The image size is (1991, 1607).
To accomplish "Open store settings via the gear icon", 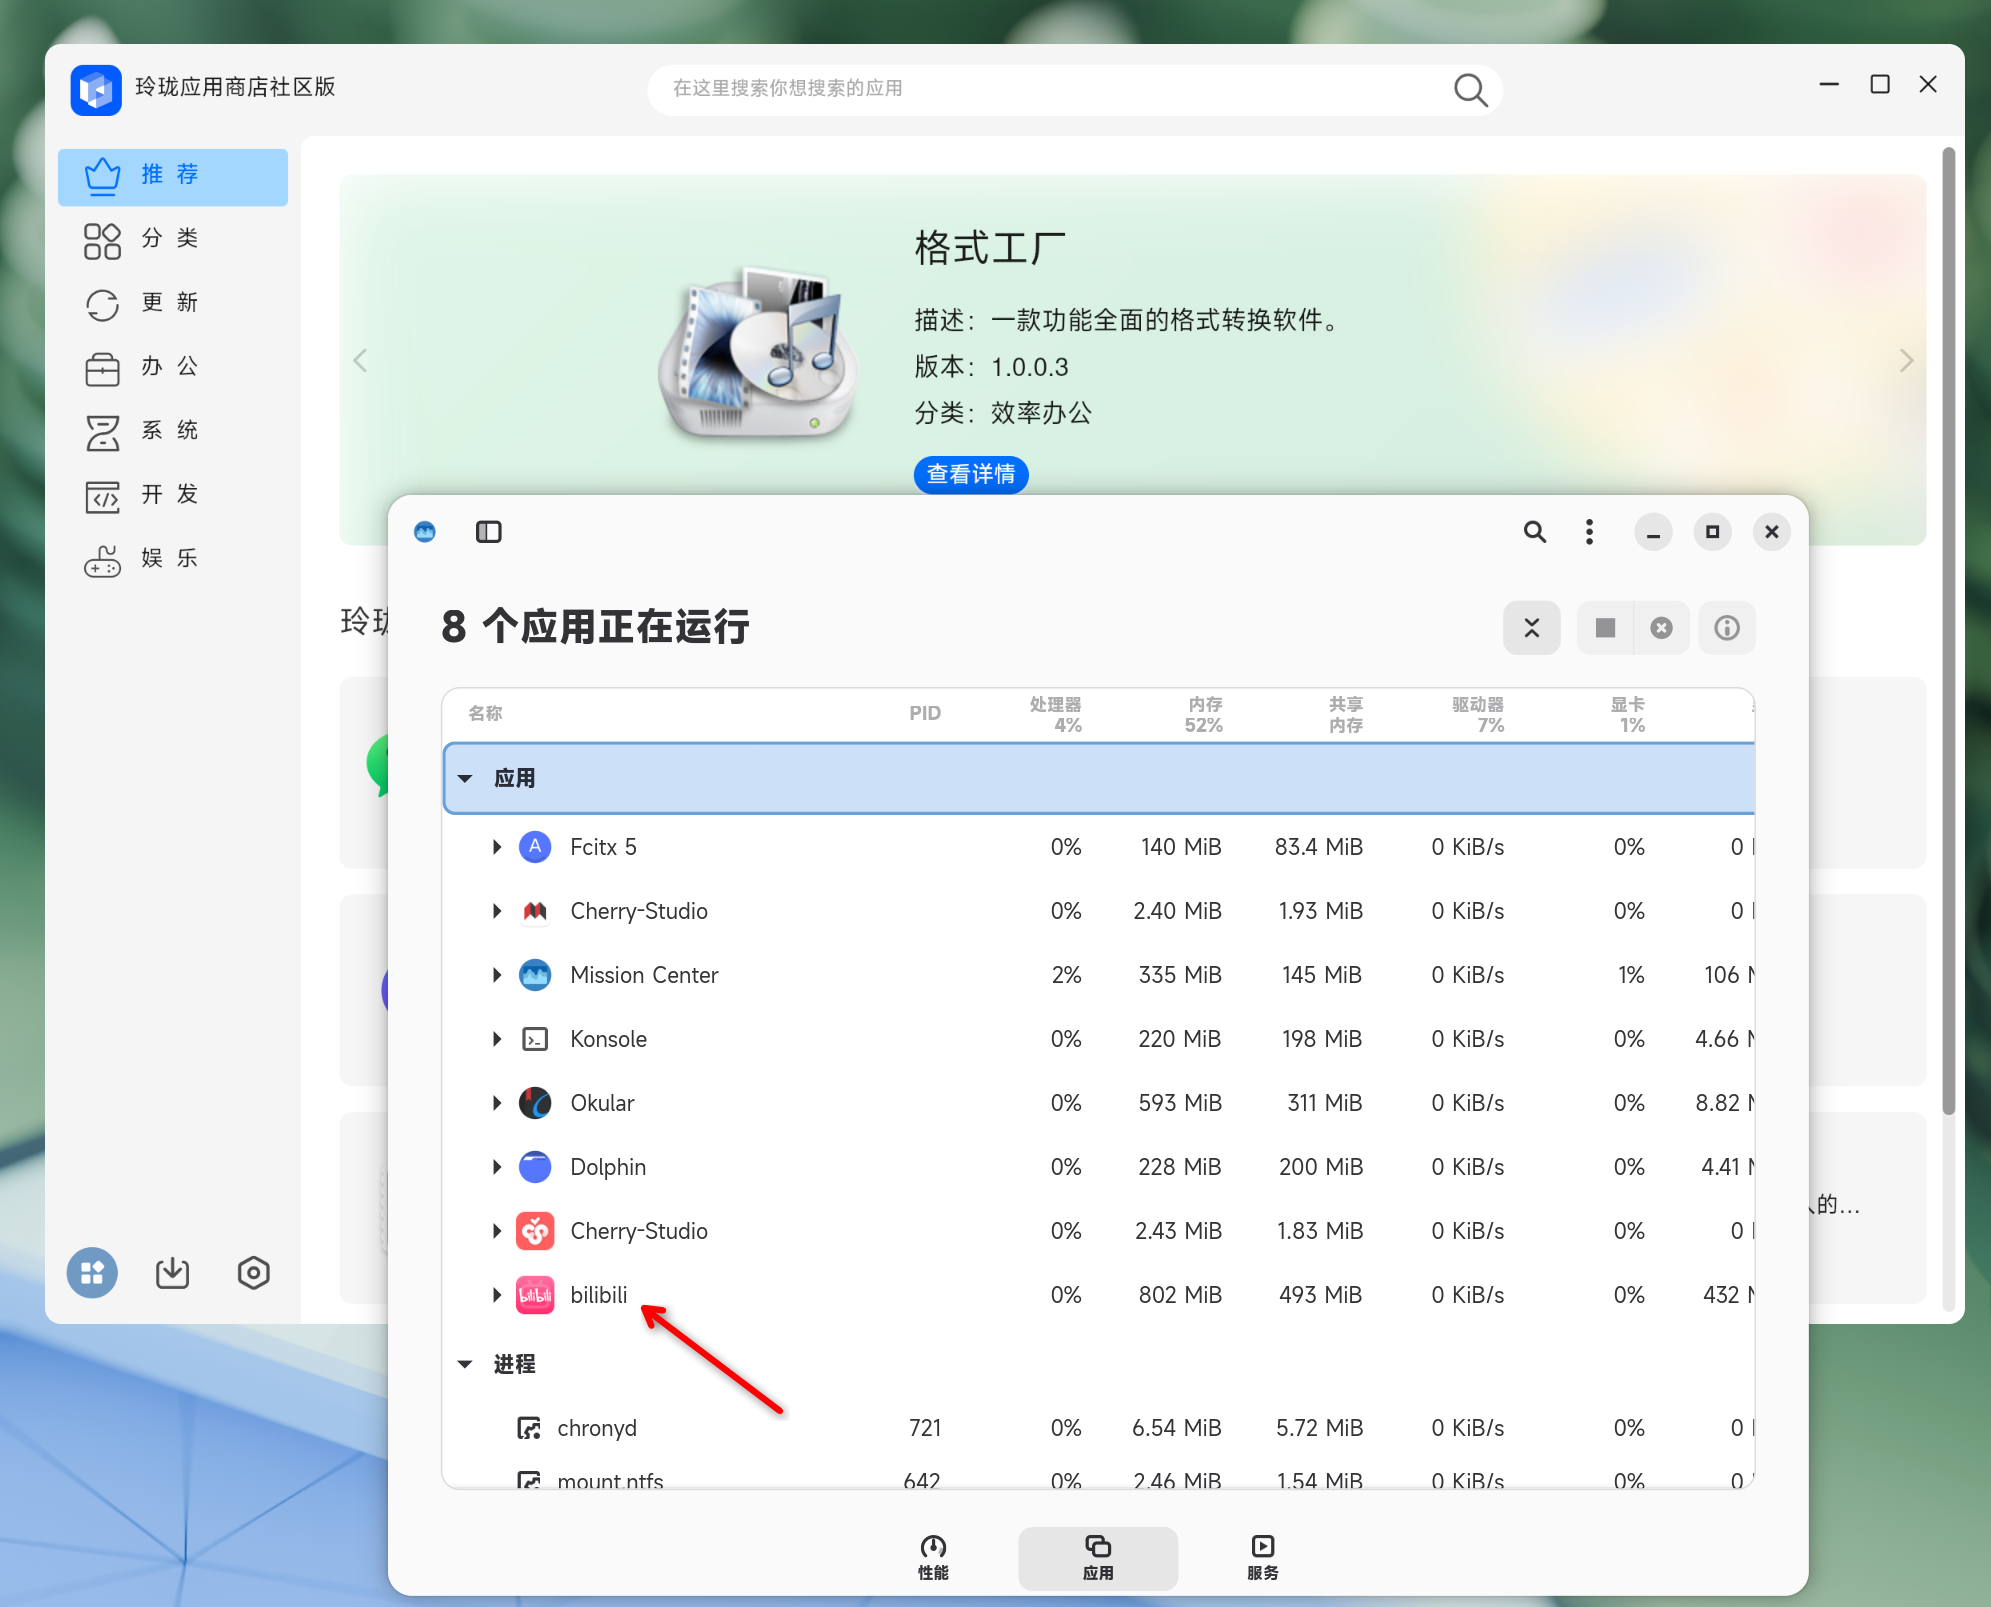I will pyautogui.click(x=253, y=1273).
